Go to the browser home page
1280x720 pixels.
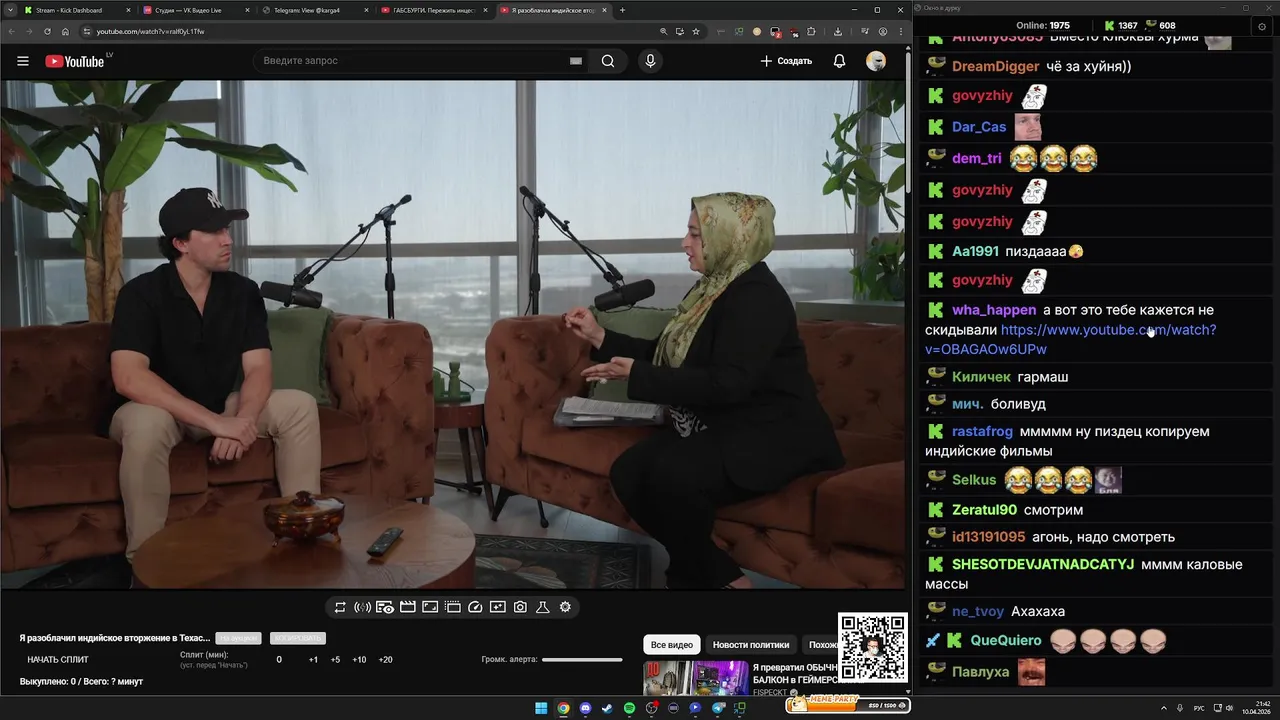[65, 31]
